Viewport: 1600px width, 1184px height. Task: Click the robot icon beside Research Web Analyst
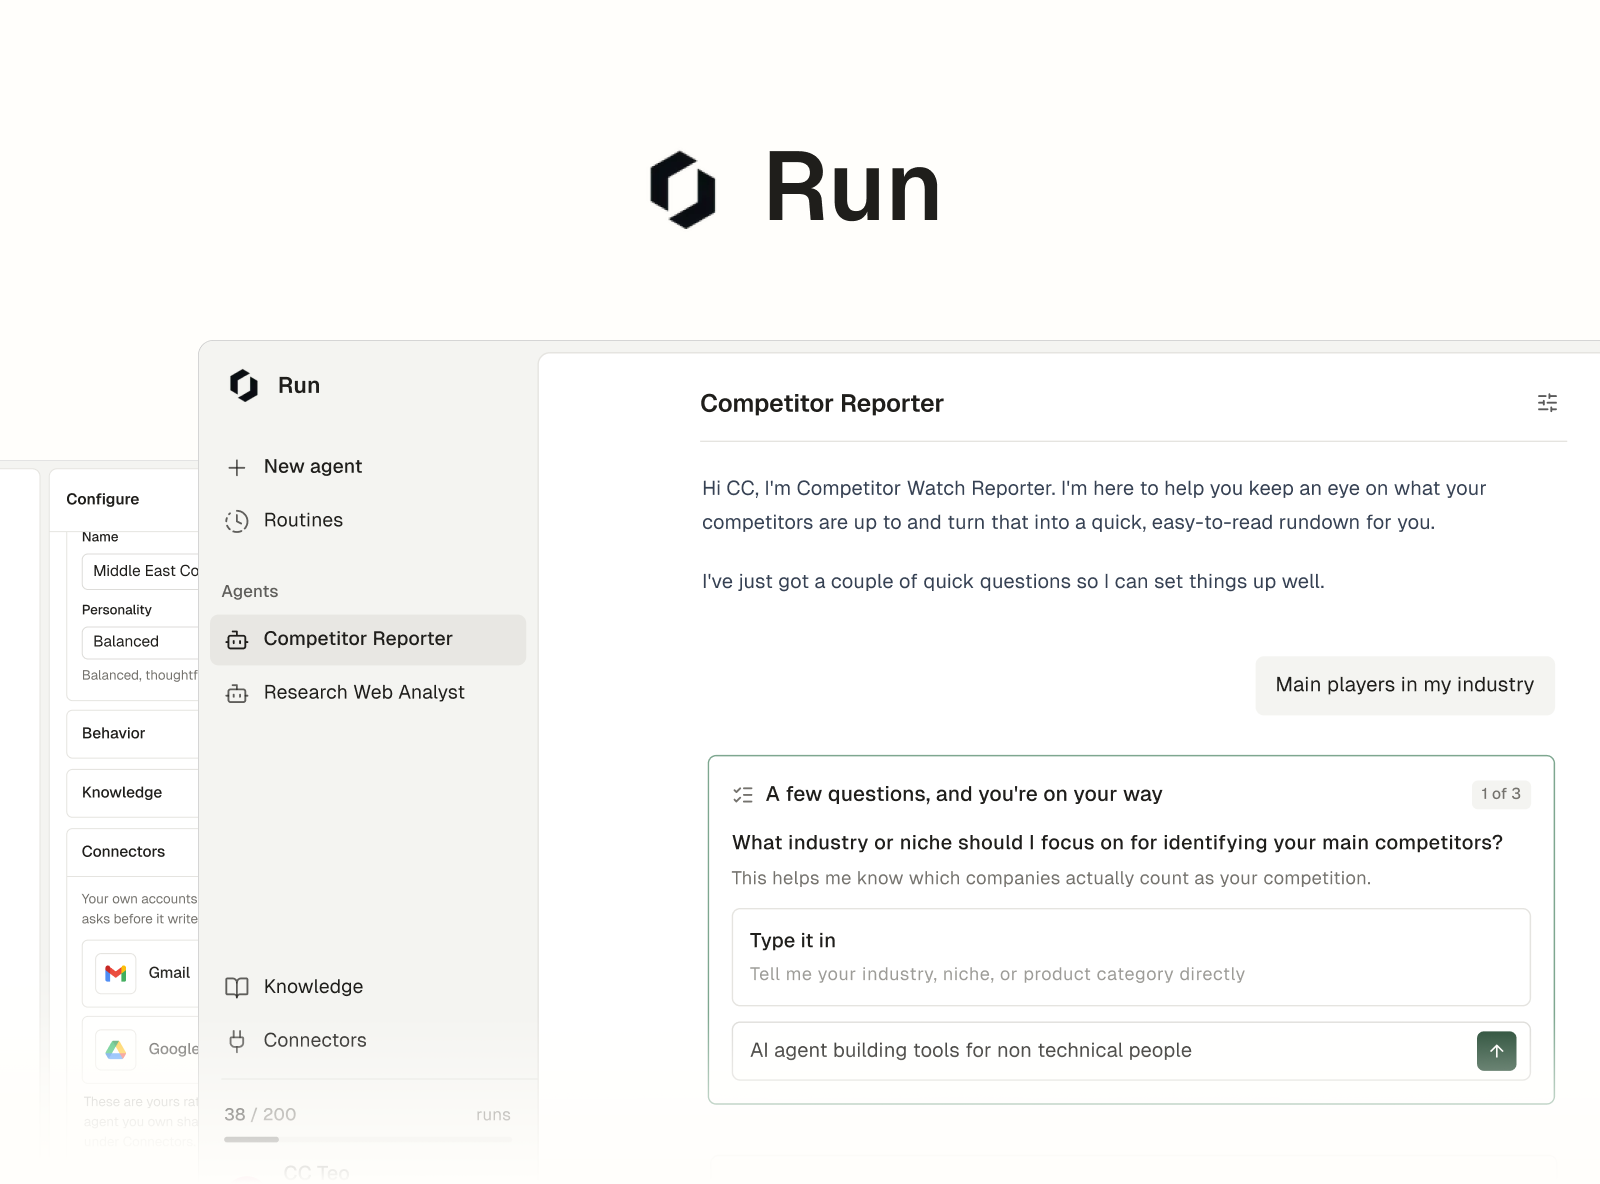tap(237, 693)
